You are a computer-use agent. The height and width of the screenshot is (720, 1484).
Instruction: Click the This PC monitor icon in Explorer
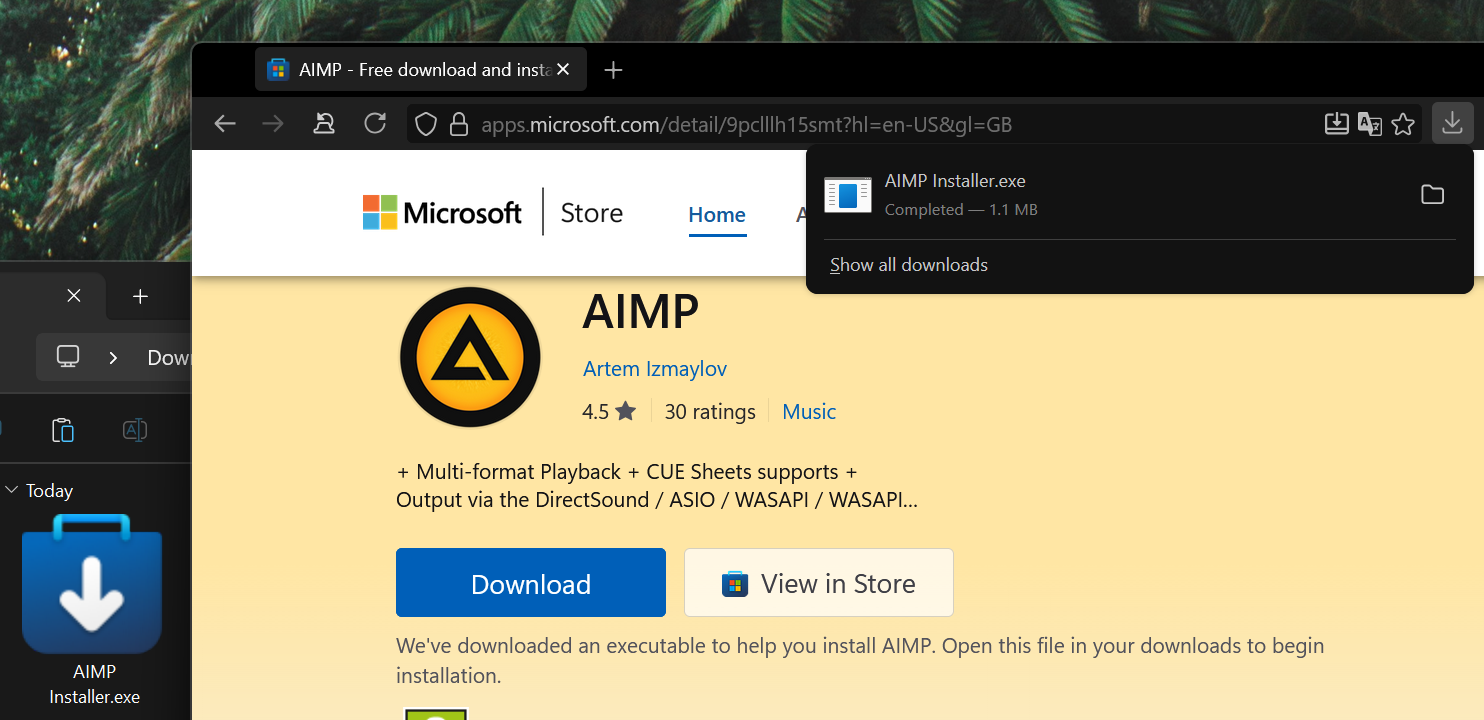[x=68, y=357]
